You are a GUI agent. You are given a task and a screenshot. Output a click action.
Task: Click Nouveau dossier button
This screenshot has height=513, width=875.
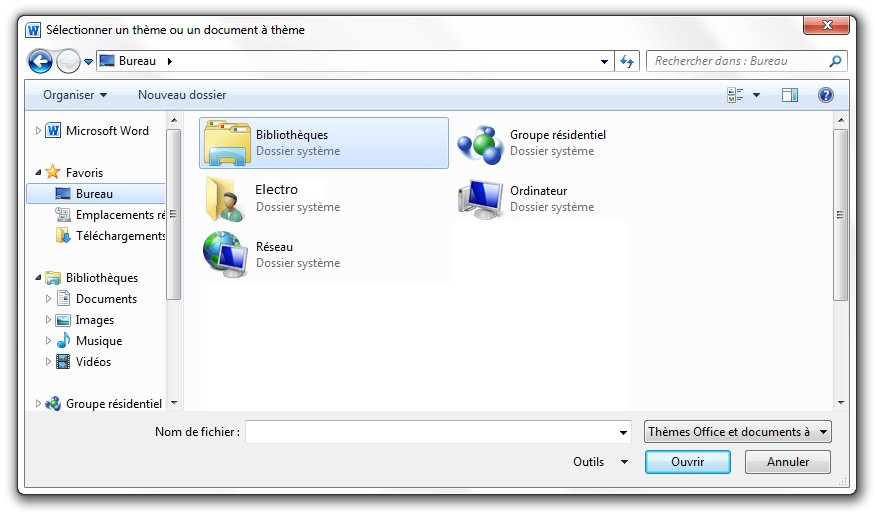(x=182, y=95)
